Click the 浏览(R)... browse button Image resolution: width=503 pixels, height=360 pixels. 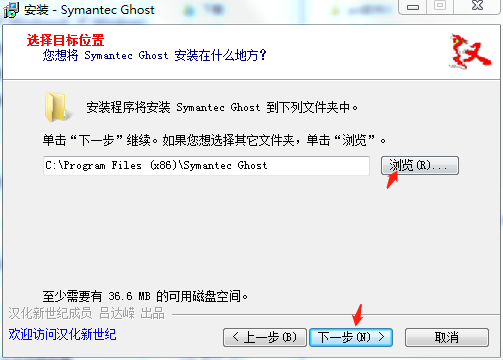(x=420, y=165)
